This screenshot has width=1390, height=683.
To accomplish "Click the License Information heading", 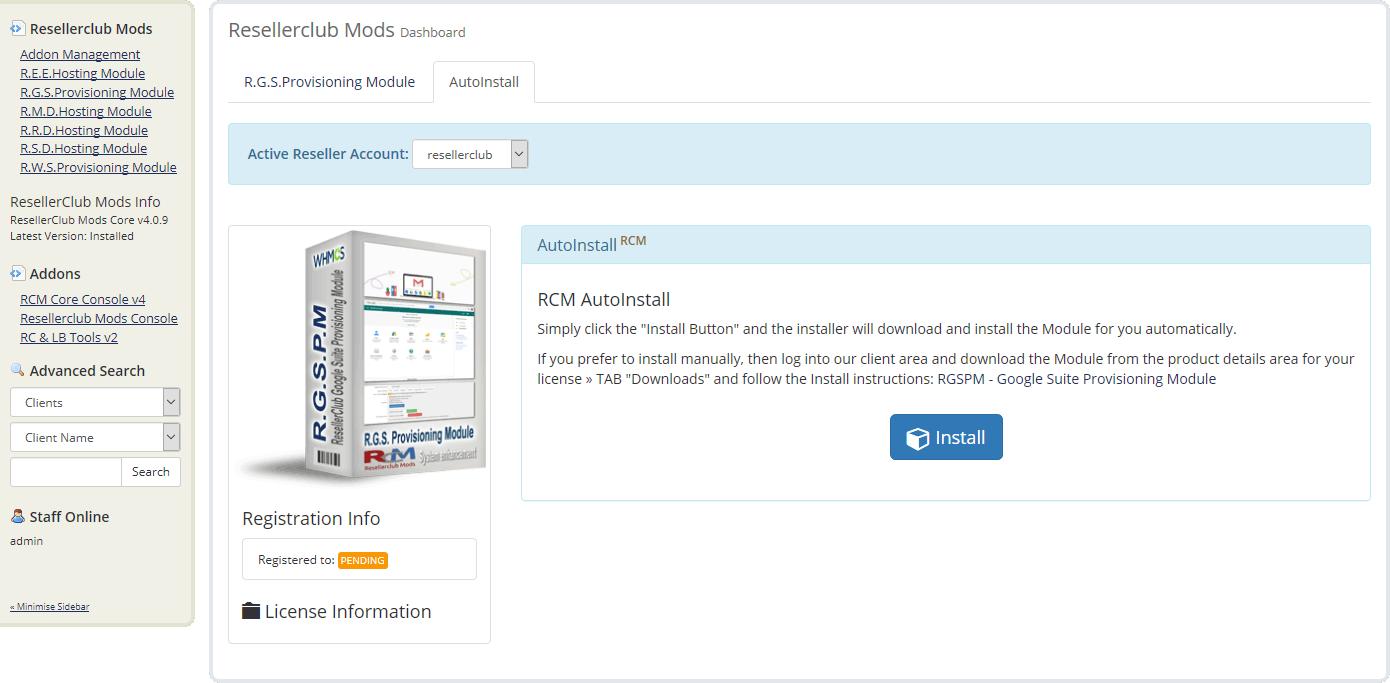I will (x=348, y=611).
